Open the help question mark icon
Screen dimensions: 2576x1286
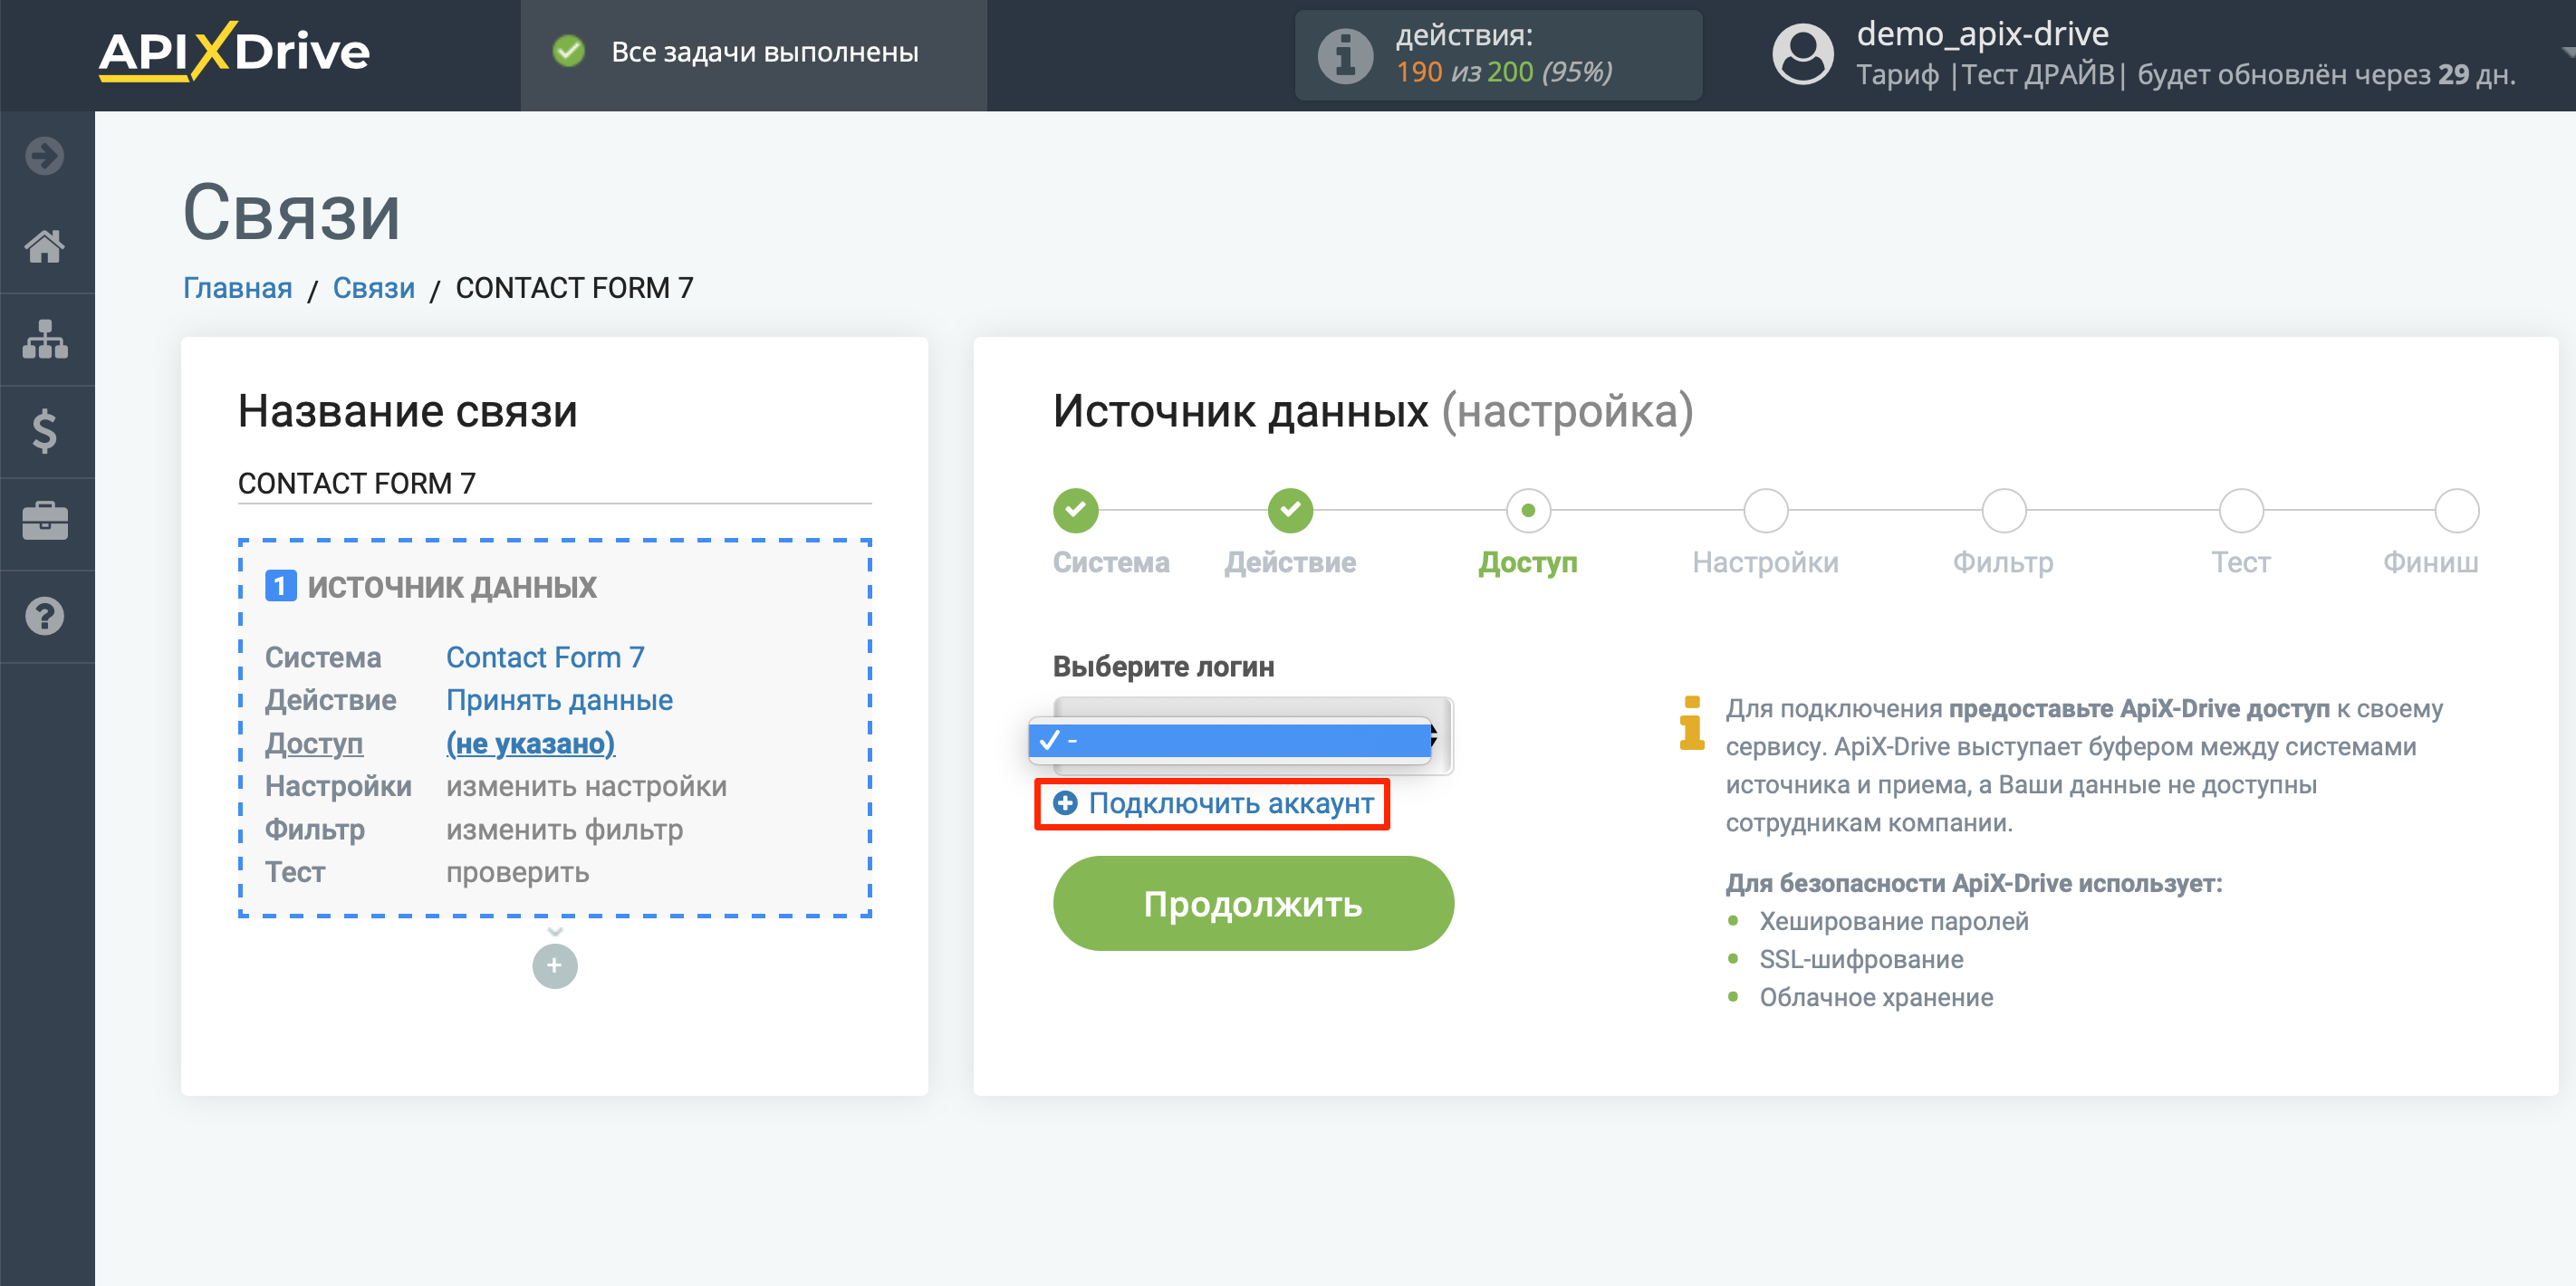[45, 616]
